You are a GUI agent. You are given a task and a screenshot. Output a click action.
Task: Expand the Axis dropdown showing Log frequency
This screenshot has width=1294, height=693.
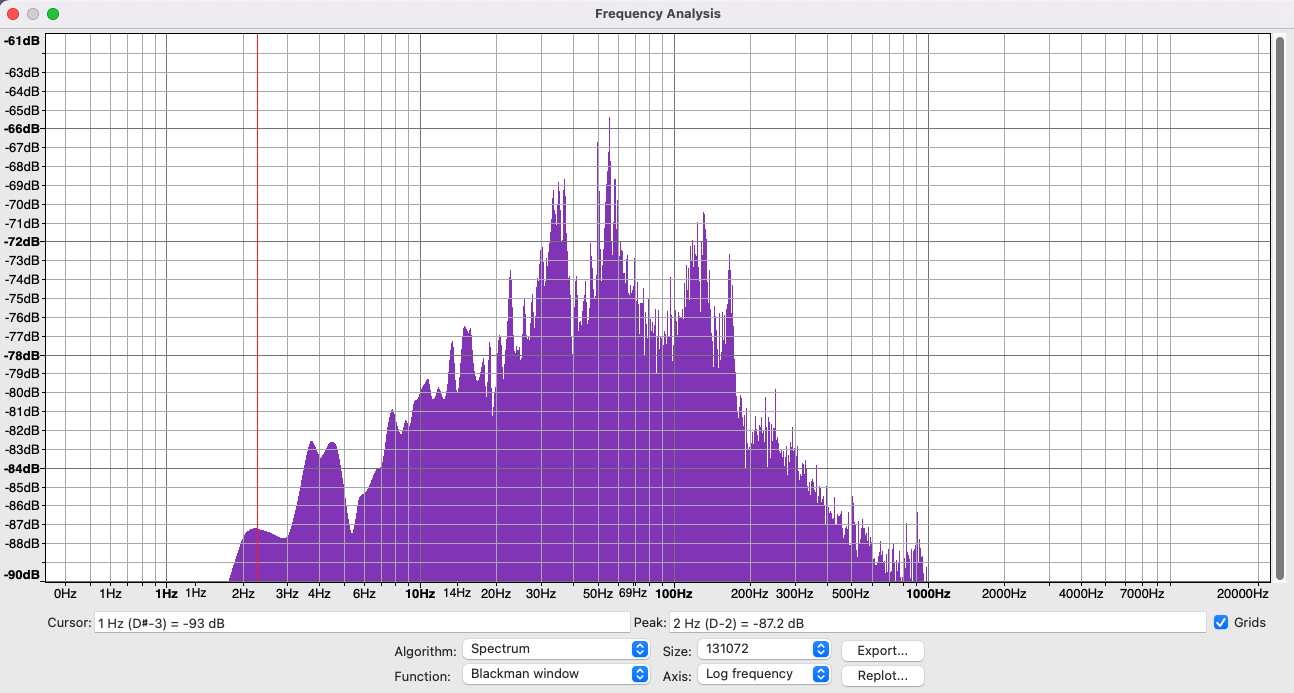(x=762, y=674)
